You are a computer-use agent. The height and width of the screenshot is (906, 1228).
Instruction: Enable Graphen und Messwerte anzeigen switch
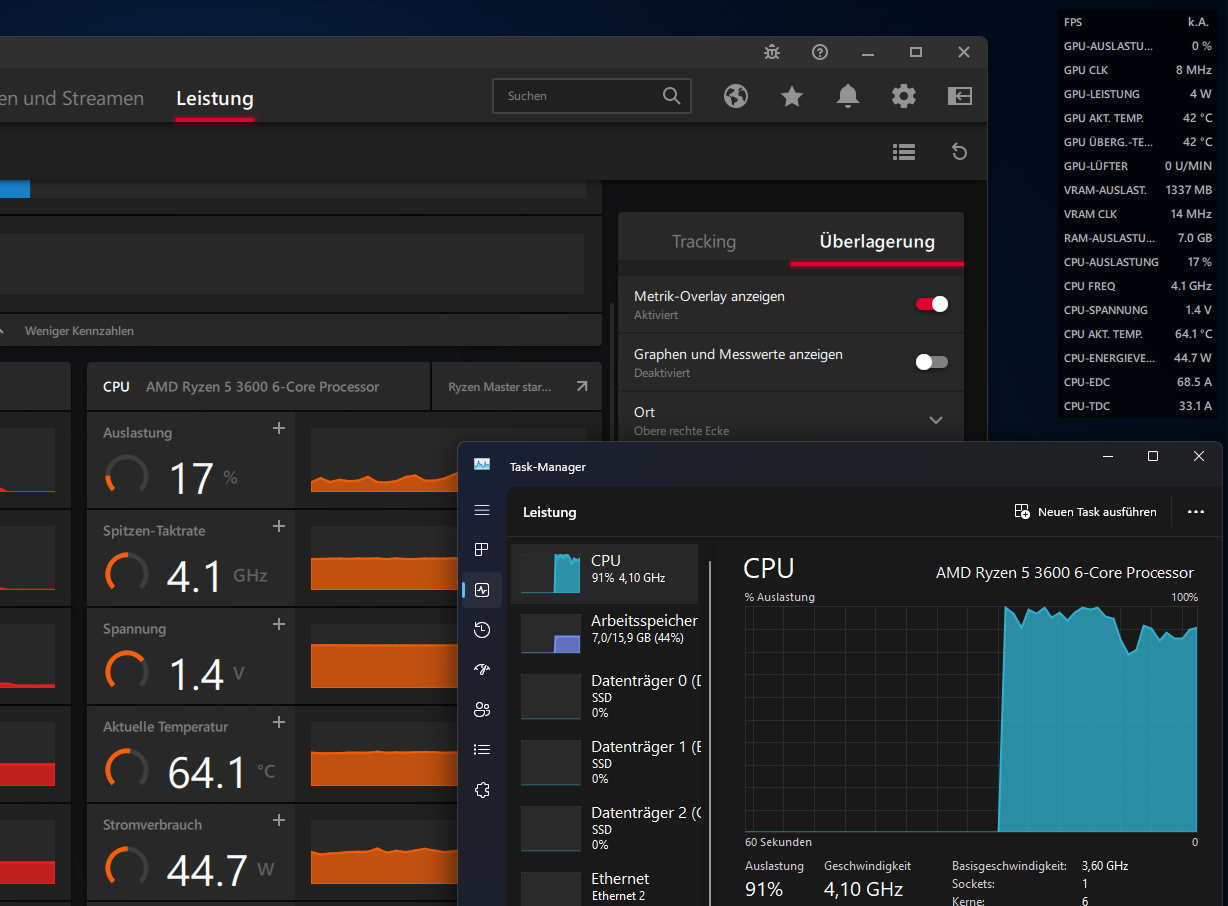(931, 362)
